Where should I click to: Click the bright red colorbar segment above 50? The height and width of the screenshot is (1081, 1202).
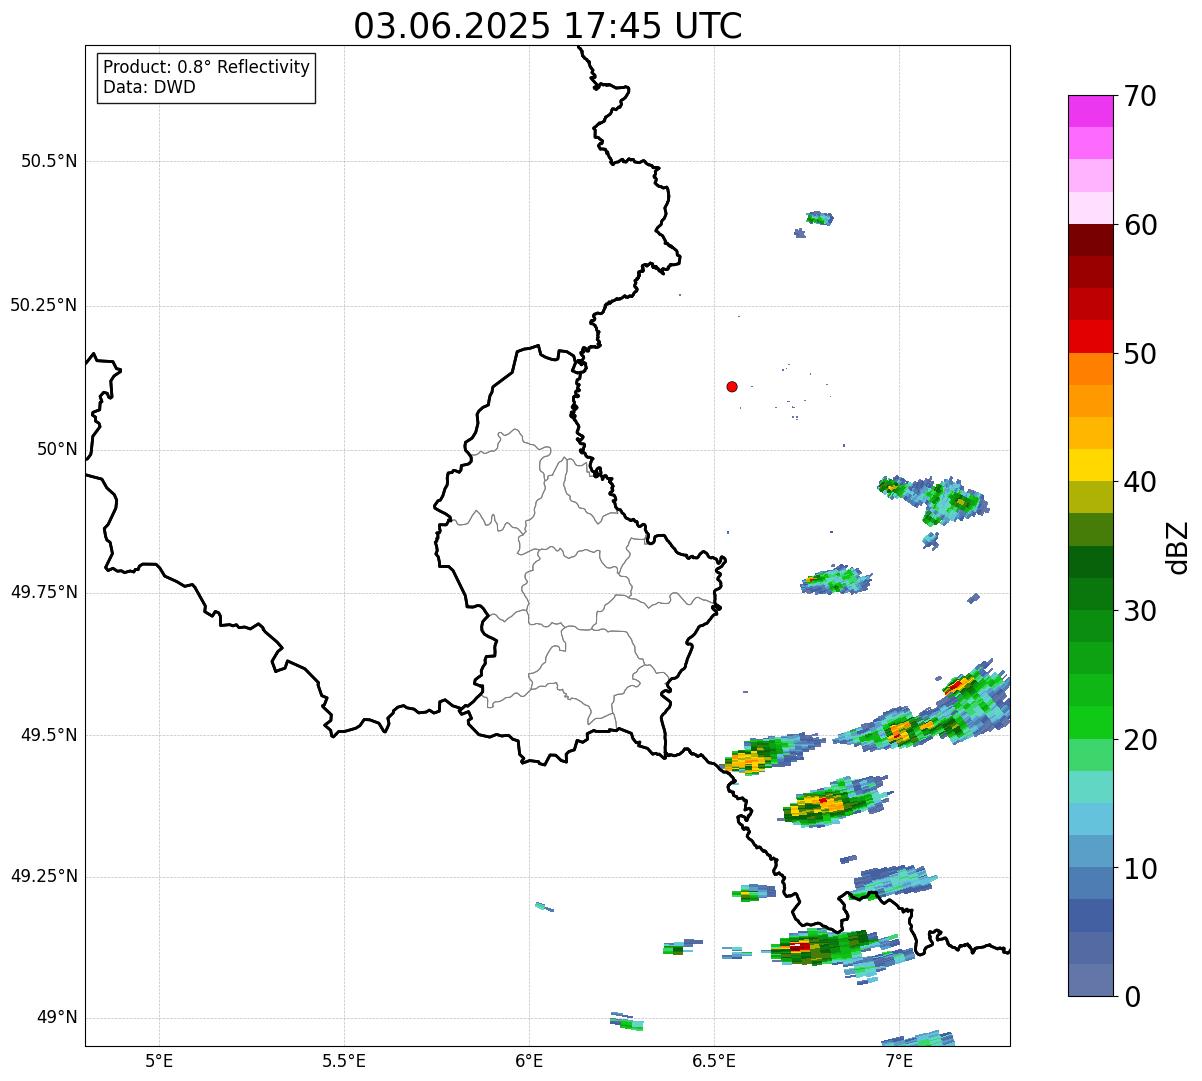tap(1090, 337)
